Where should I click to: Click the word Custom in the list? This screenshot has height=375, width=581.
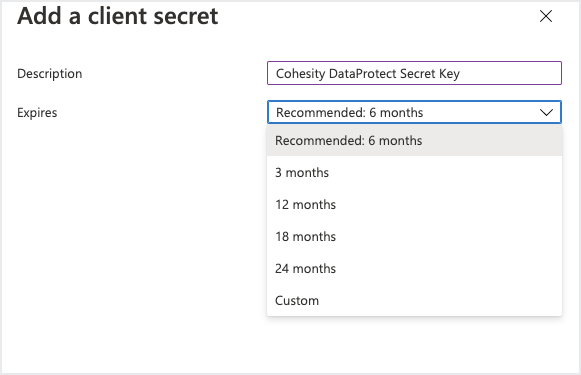pos(297,301)
